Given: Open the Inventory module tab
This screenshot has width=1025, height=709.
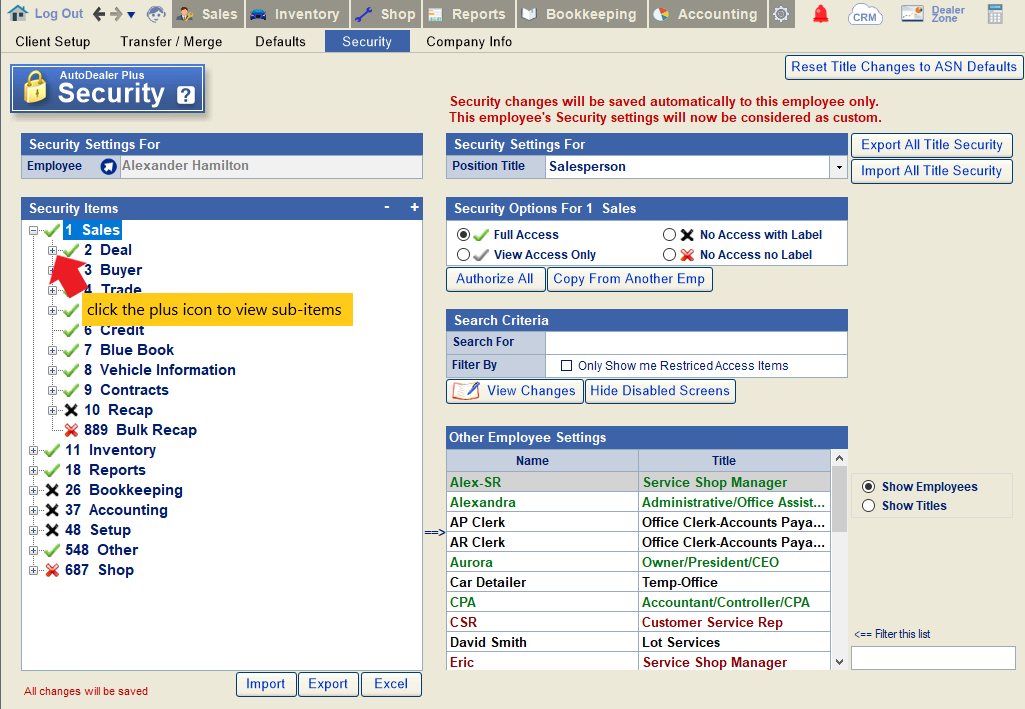Looking at the screenshot, I should (297, 14).
